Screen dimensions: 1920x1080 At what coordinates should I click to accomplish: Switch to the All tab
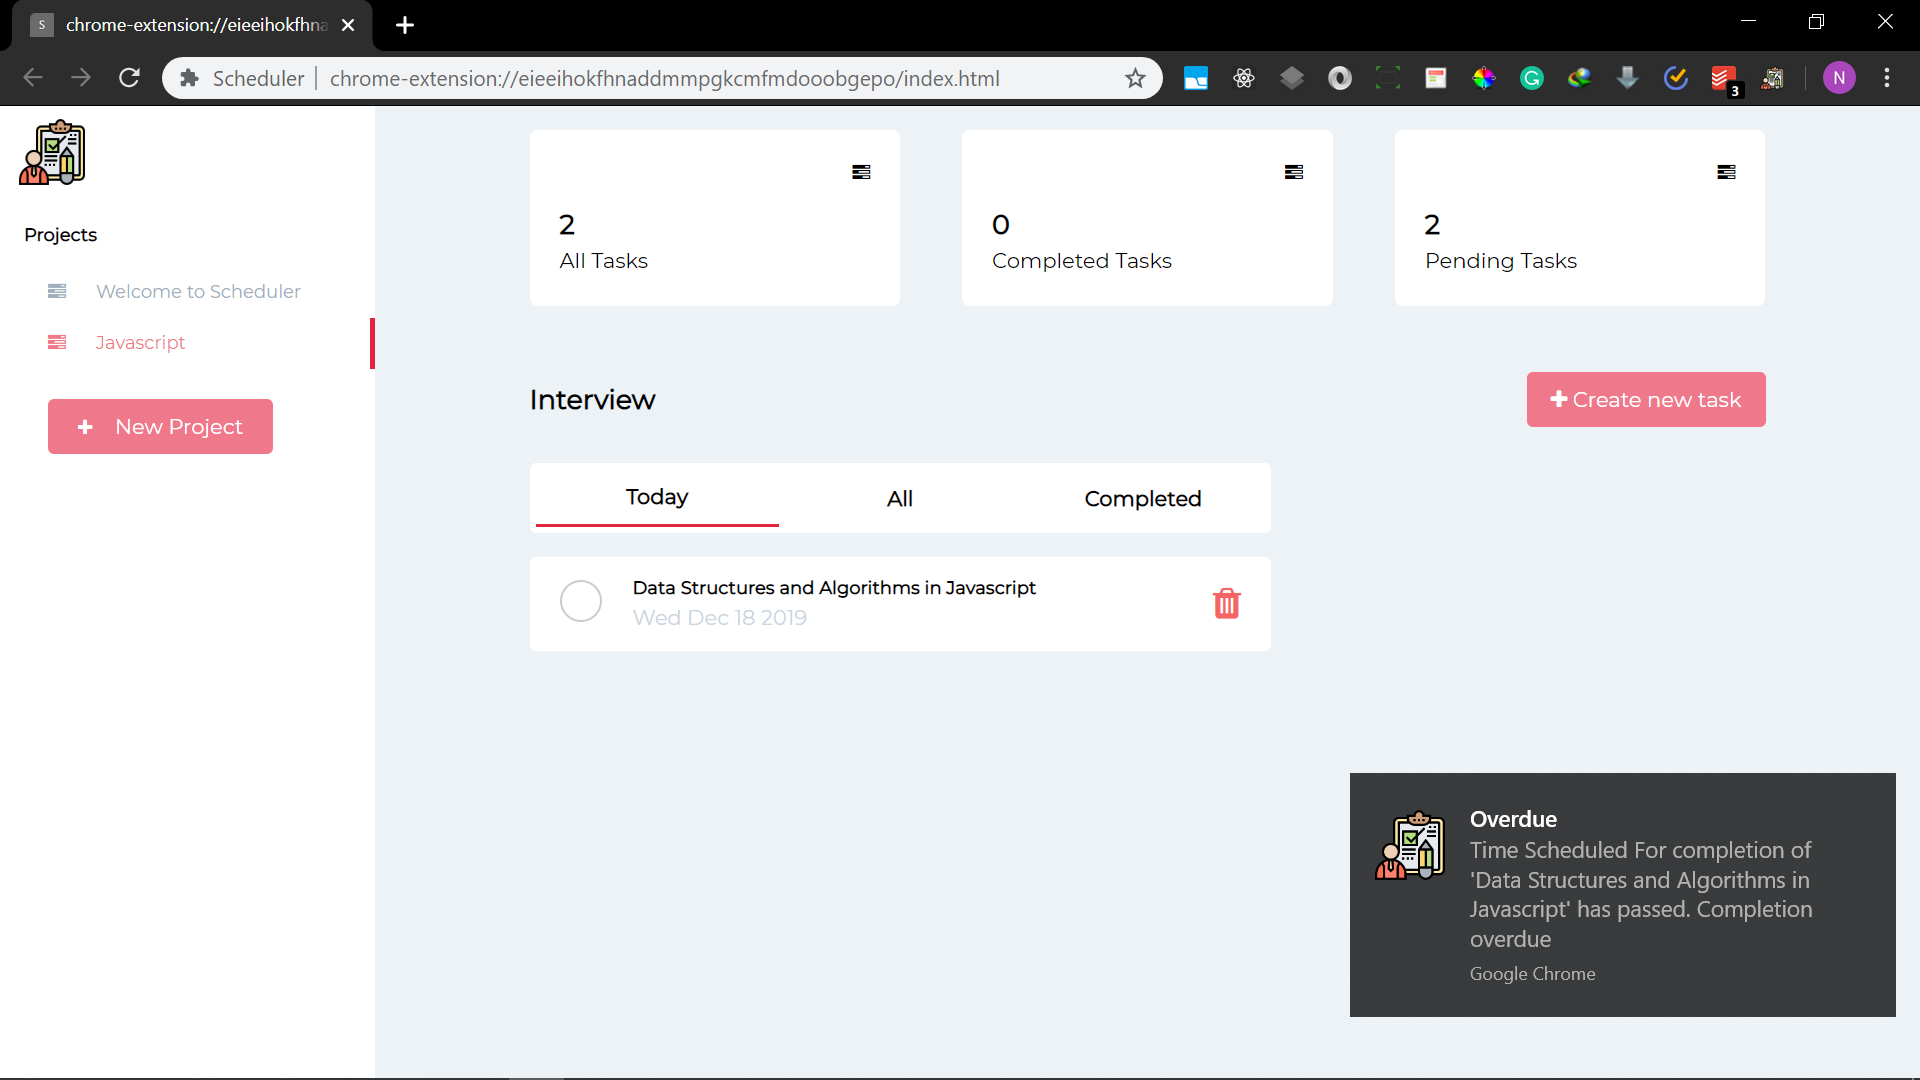(x=900, y=498)
